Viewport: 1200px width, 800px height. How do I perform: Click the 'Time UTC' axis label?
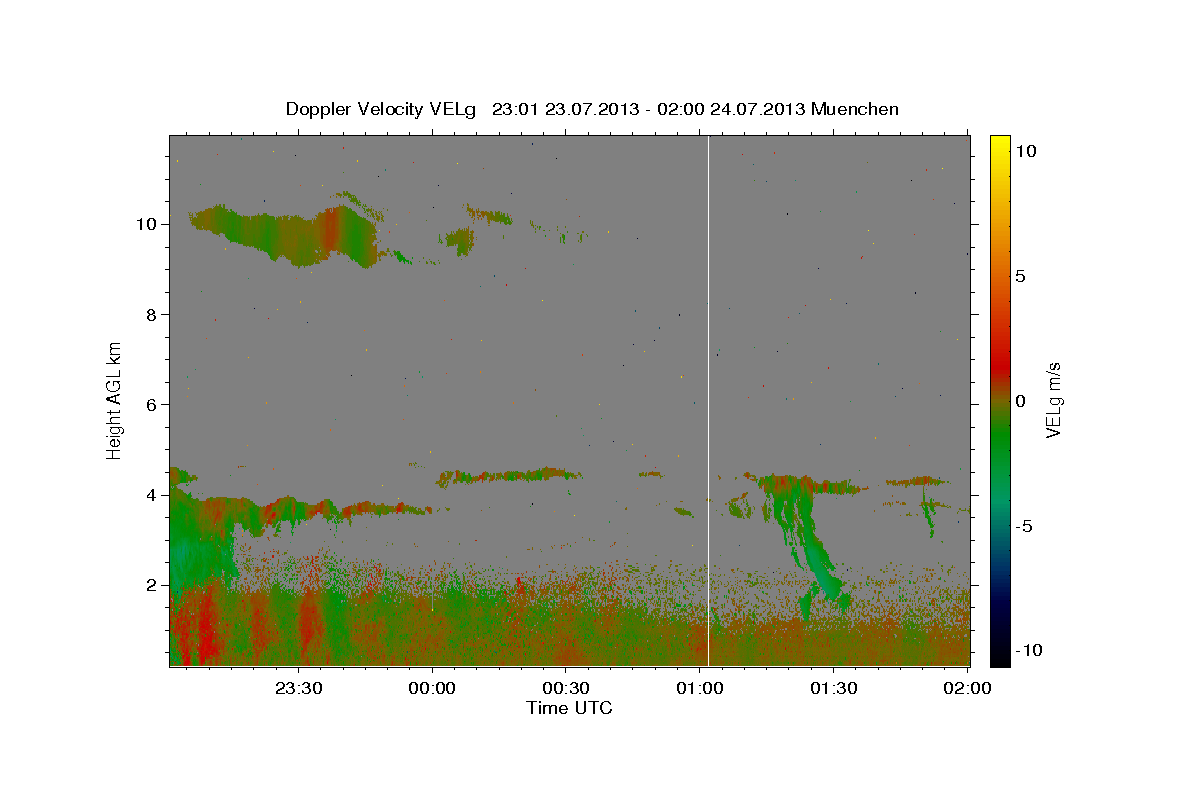click(569, 708)
